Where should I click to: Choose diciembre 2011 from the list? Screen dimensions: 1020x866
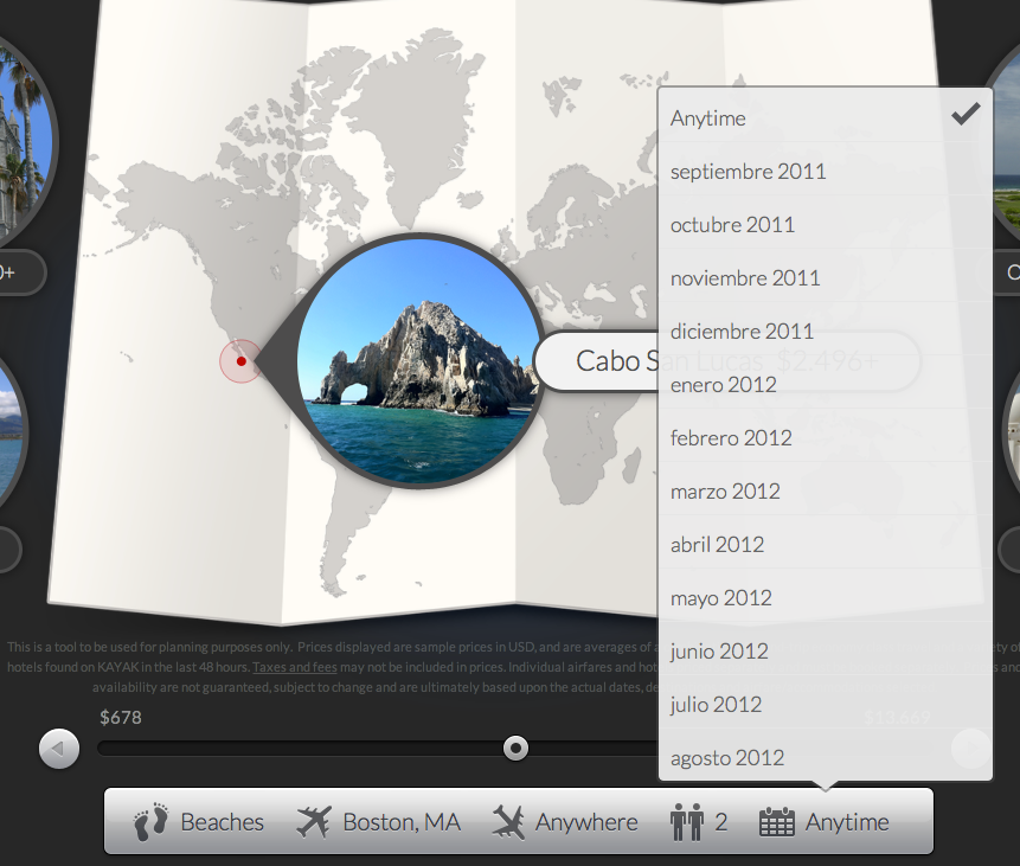tap(825, 331)
